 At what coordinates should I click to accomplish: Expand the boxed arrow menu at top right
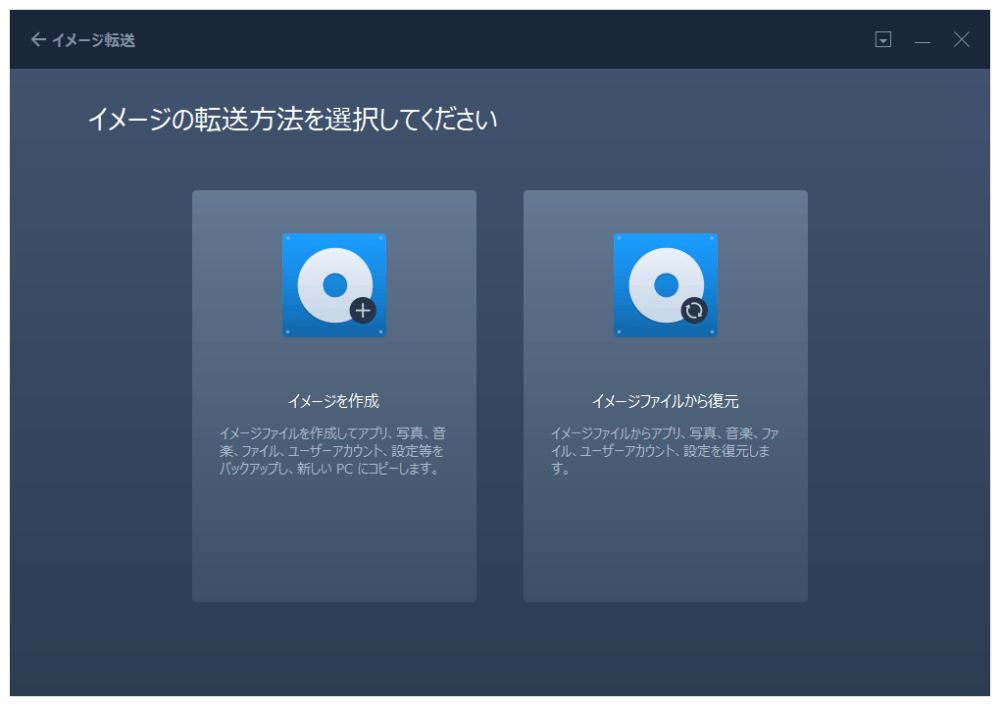click(x=883, y=40)
